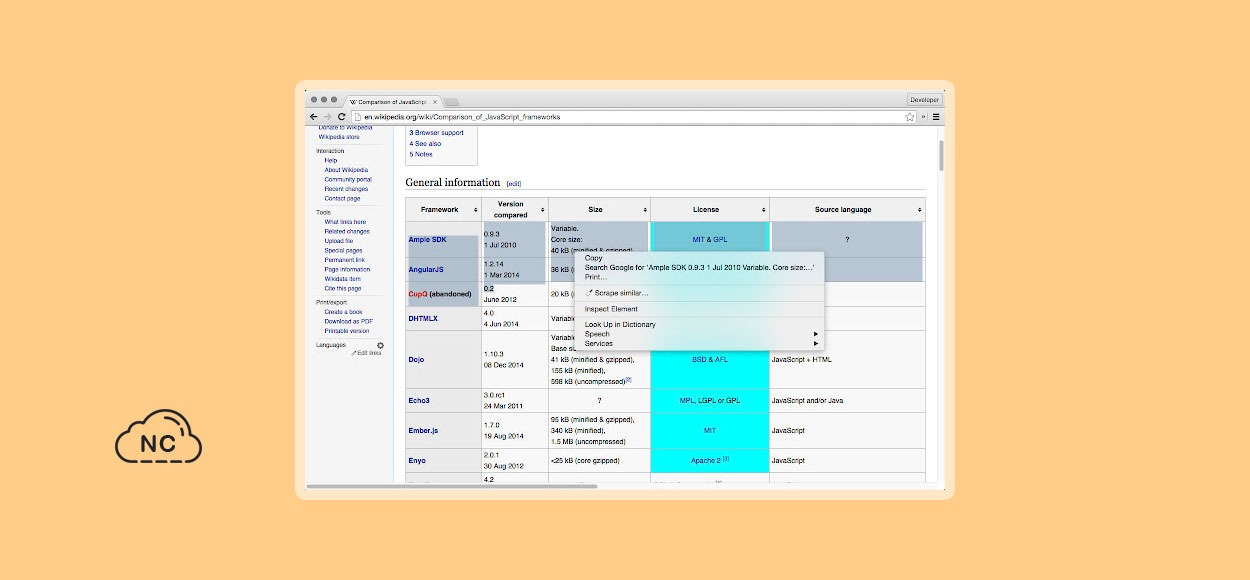Image resolution: width=1250 pixels, height=580 pixels.
Task: Choose Copy from the context menu
Action: click(699, 258)
